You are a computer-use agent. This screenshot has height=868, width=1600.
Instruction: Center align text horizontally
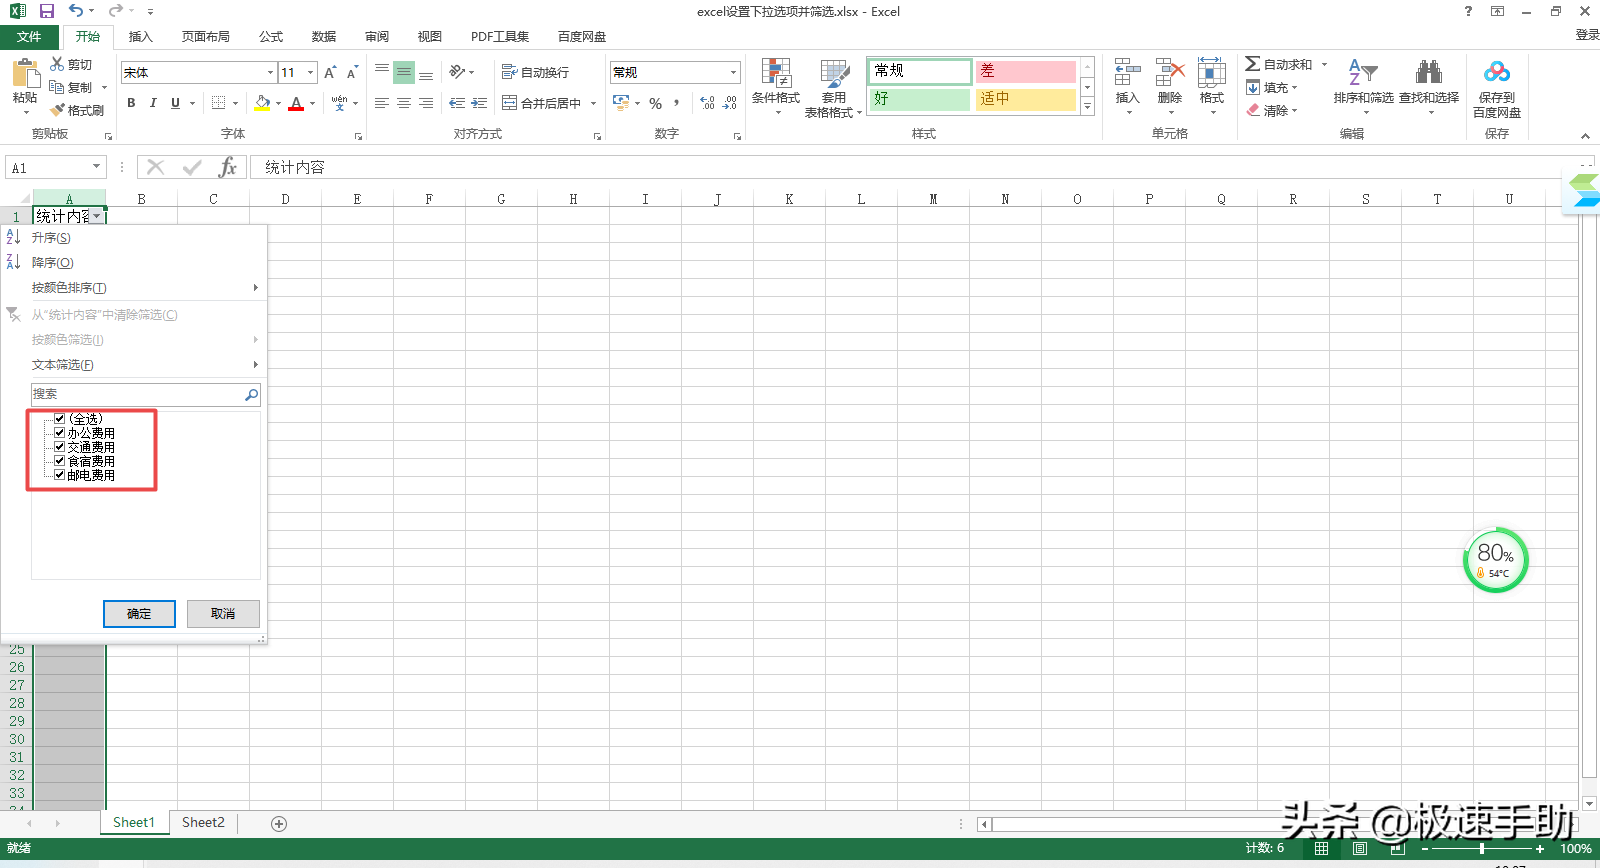pos(404,103)
